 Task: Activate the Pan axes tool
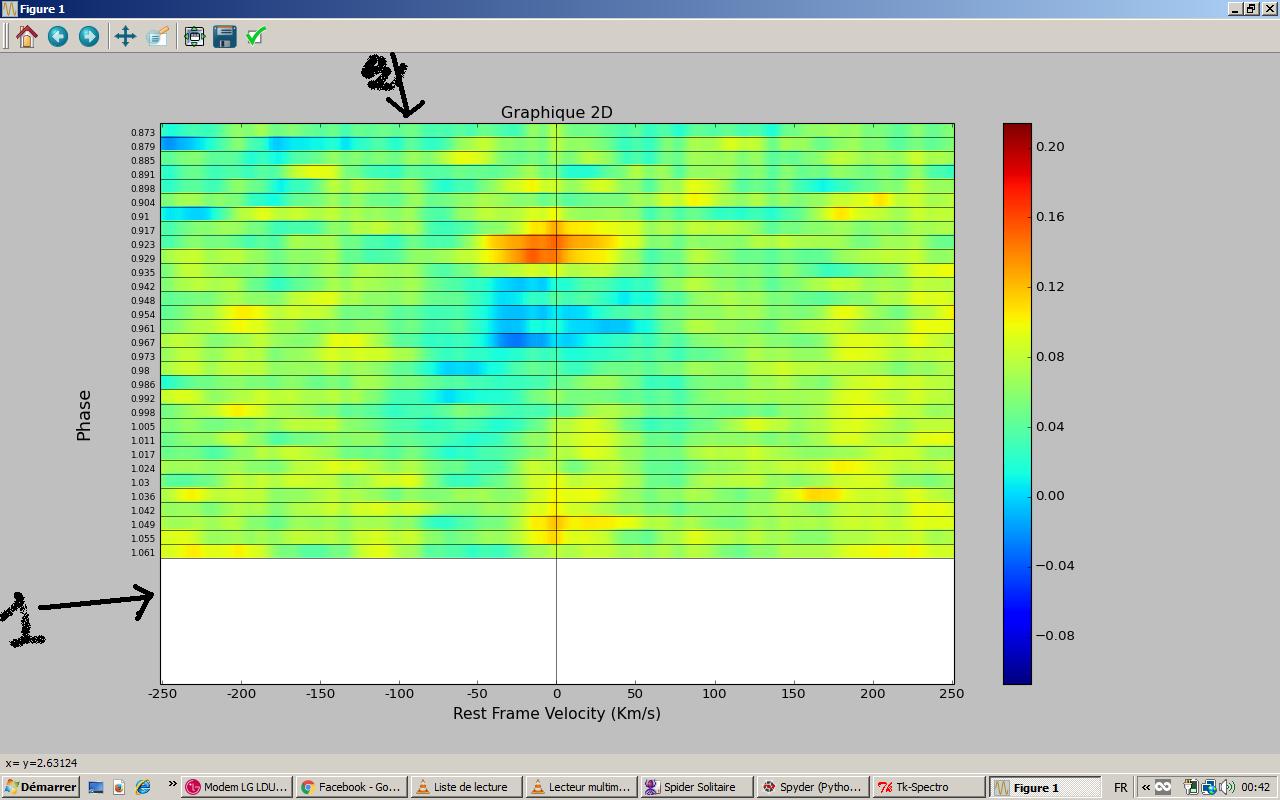pos(125,36)
